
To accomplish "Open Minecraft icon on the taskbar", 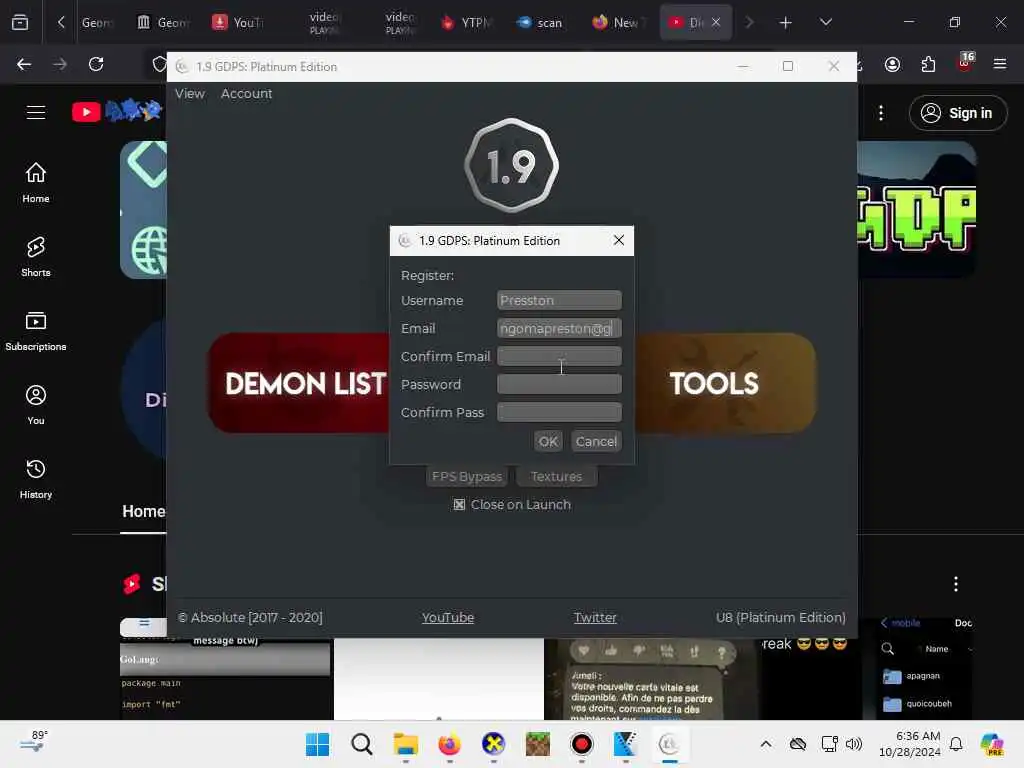I will 537,744.
